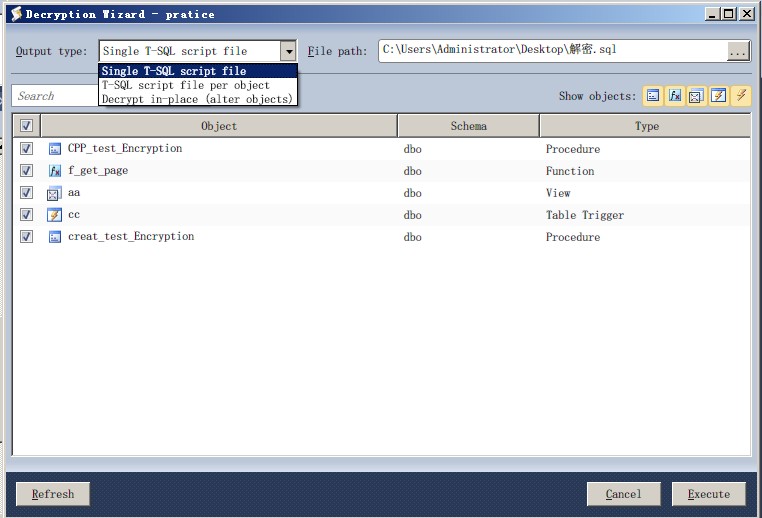Choose Single T-SQL script file option

tap(198, 71)
